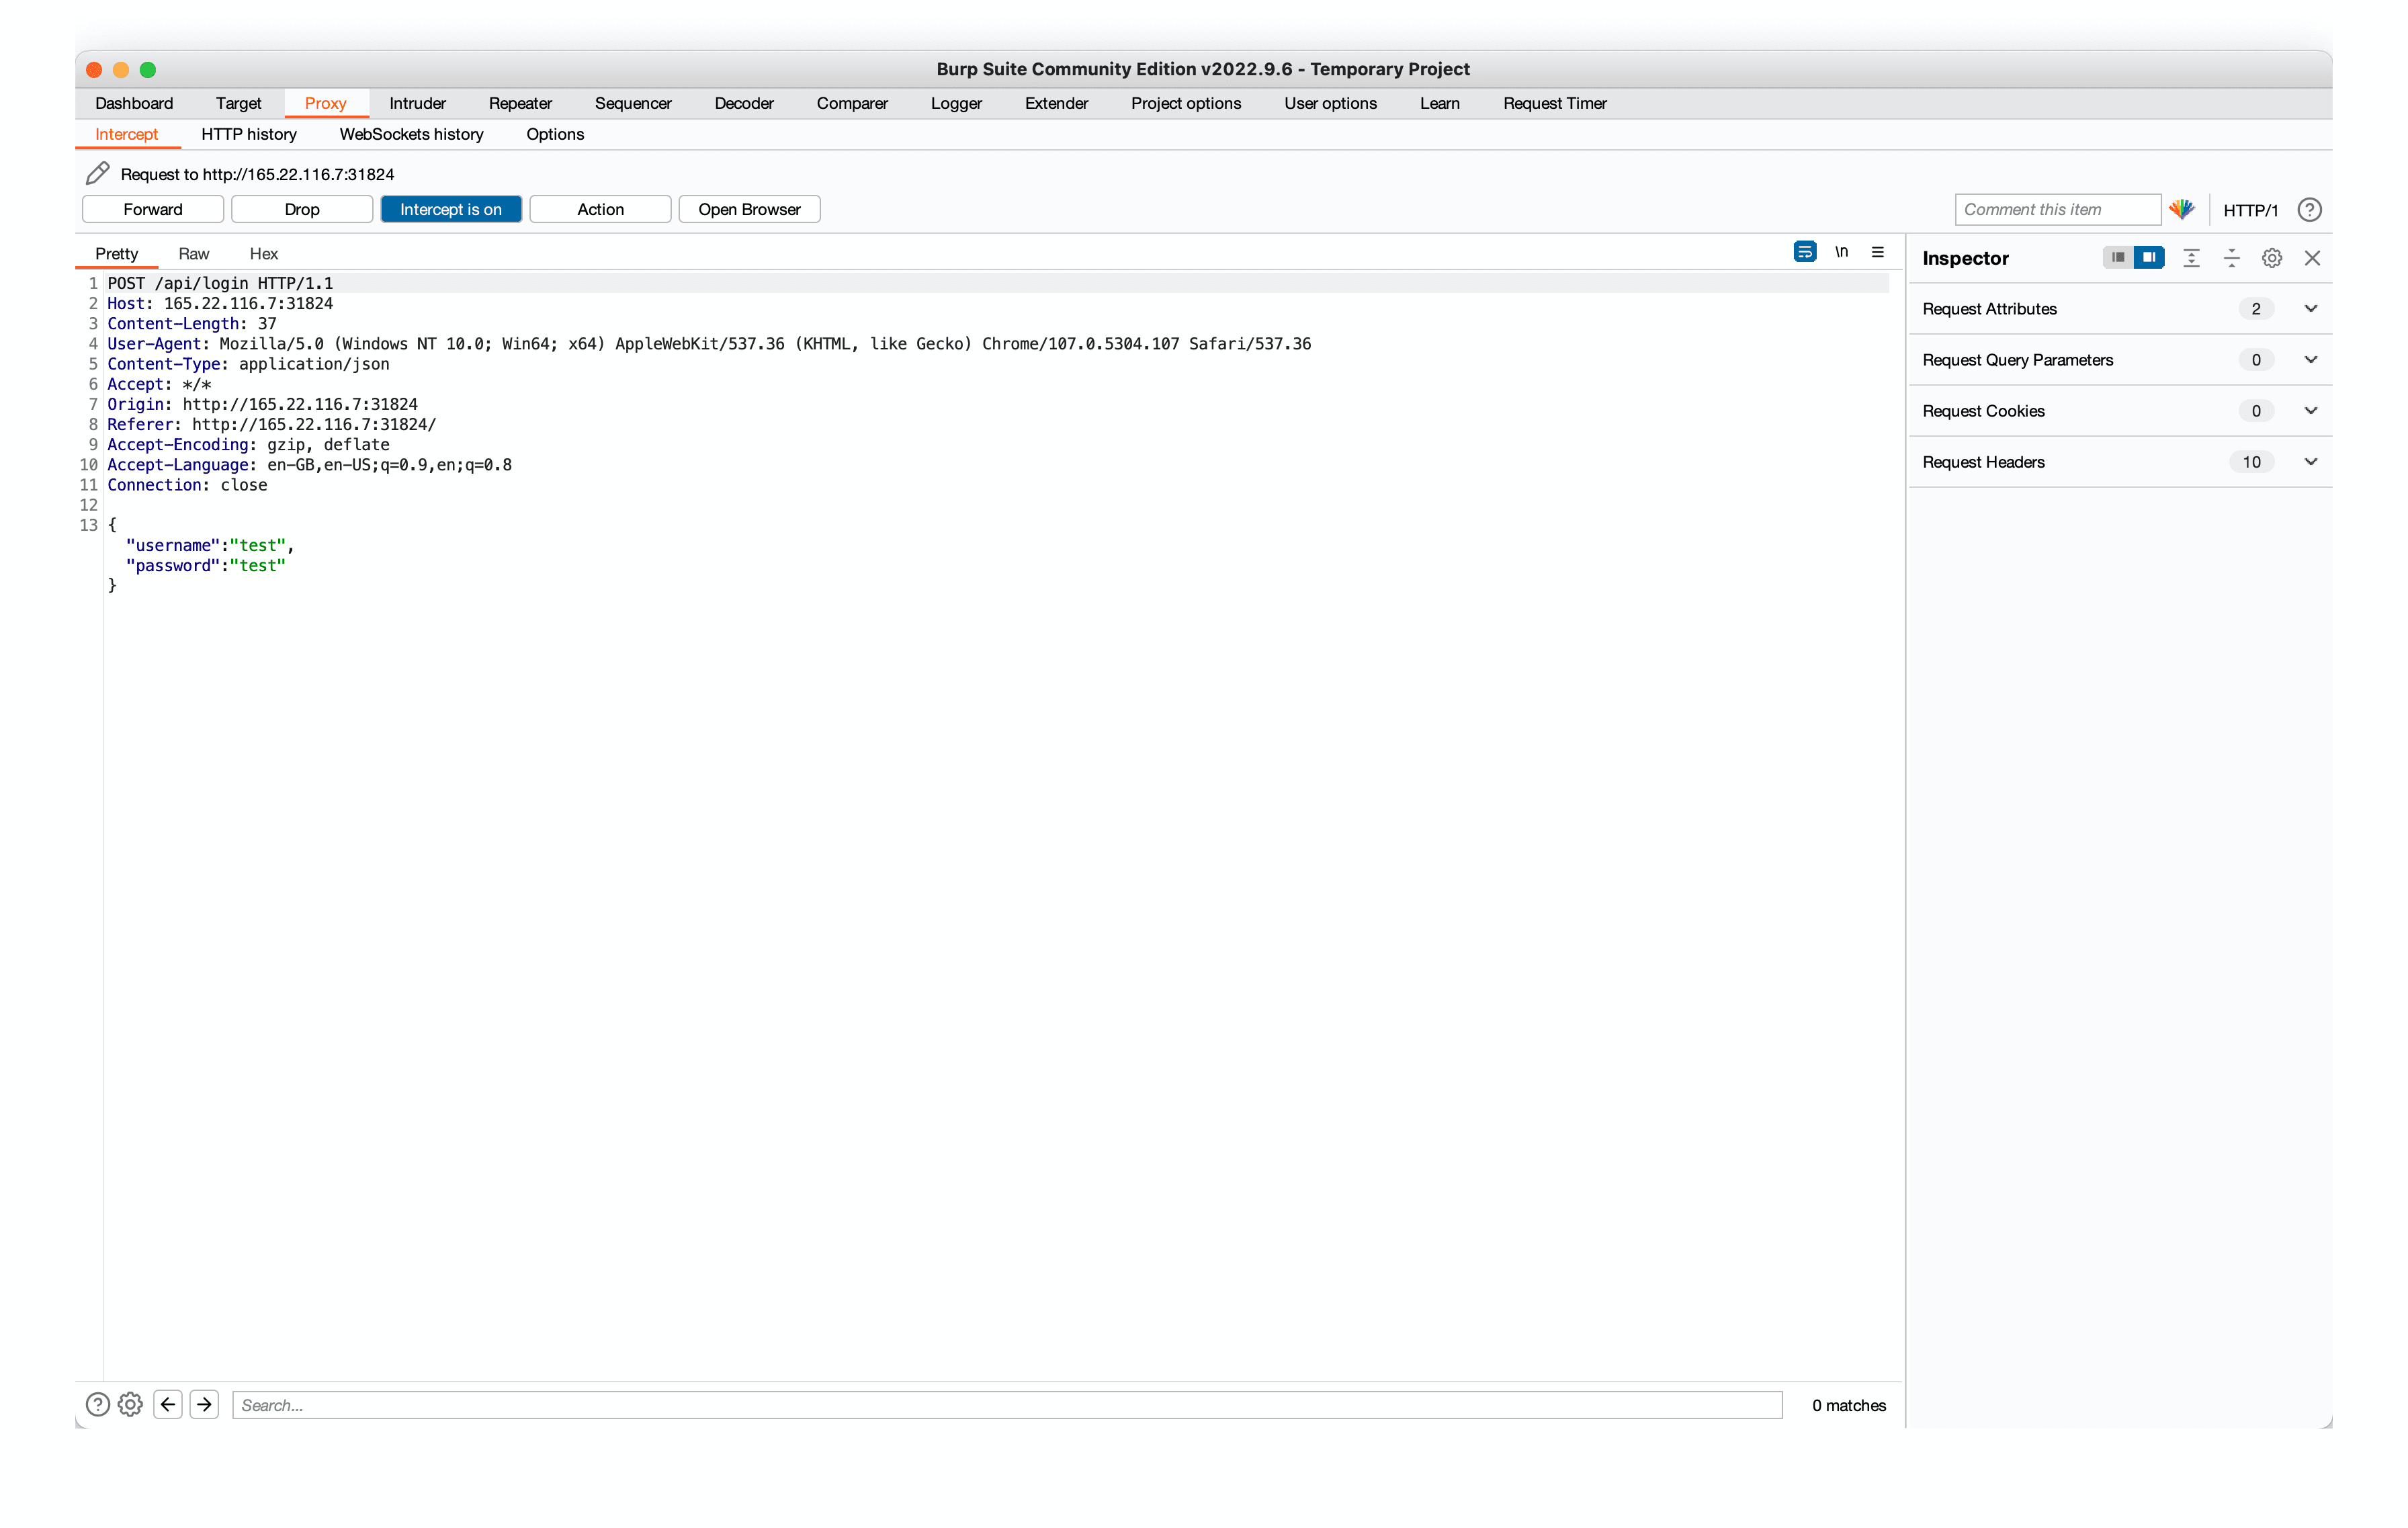The image size is (2408, 1528).
Task: Open the Repeater tab
Action: coord(520,103)
